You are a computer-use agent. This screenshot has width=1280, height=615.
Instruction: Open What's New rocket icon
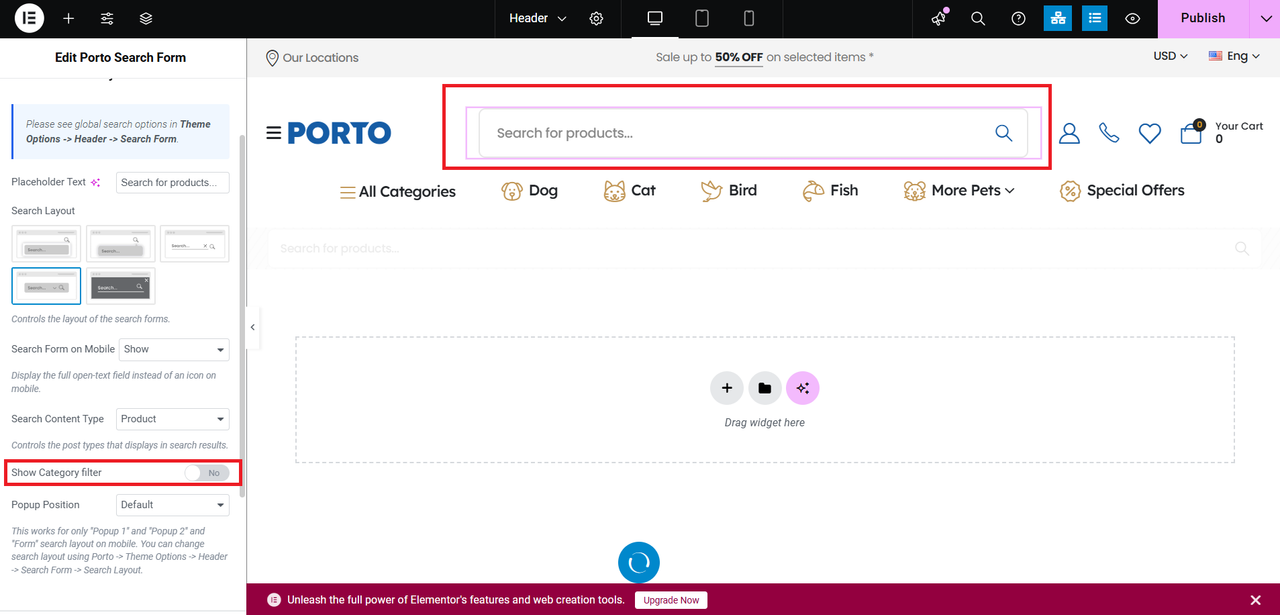[938, 18]
